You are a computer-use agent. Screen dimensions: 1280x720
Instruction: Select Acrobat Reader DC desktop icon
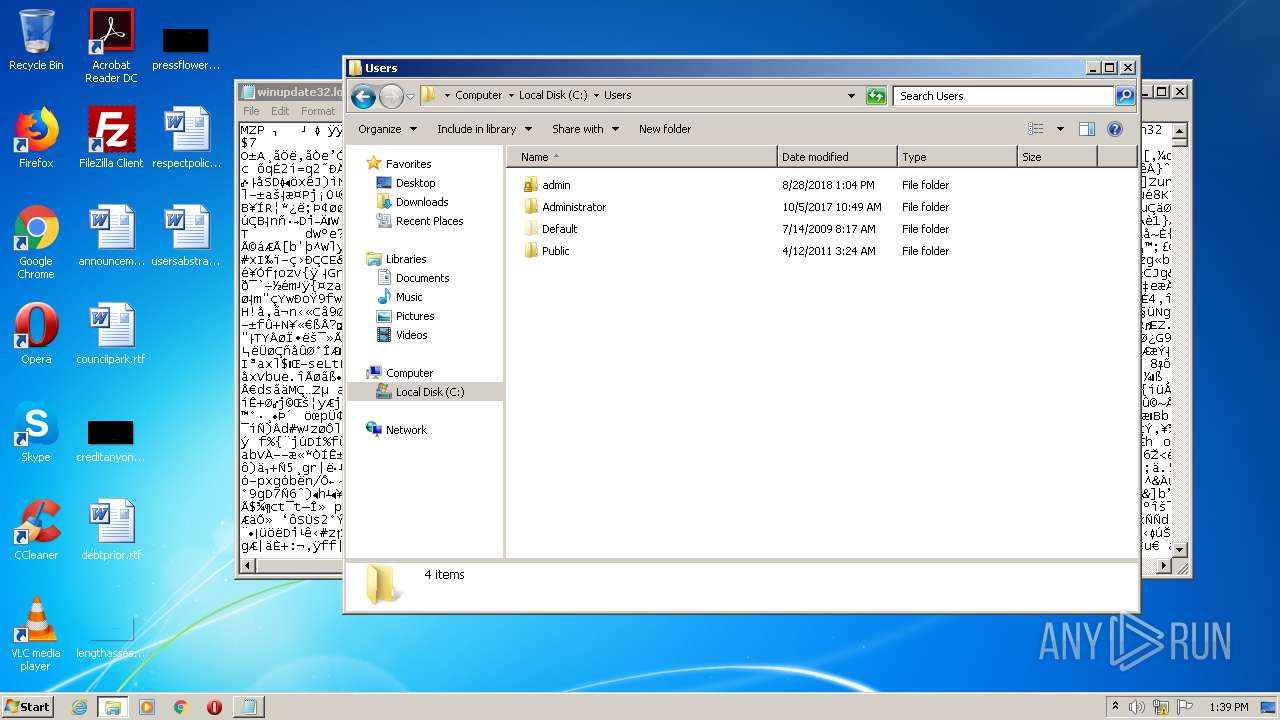[111, 46]
